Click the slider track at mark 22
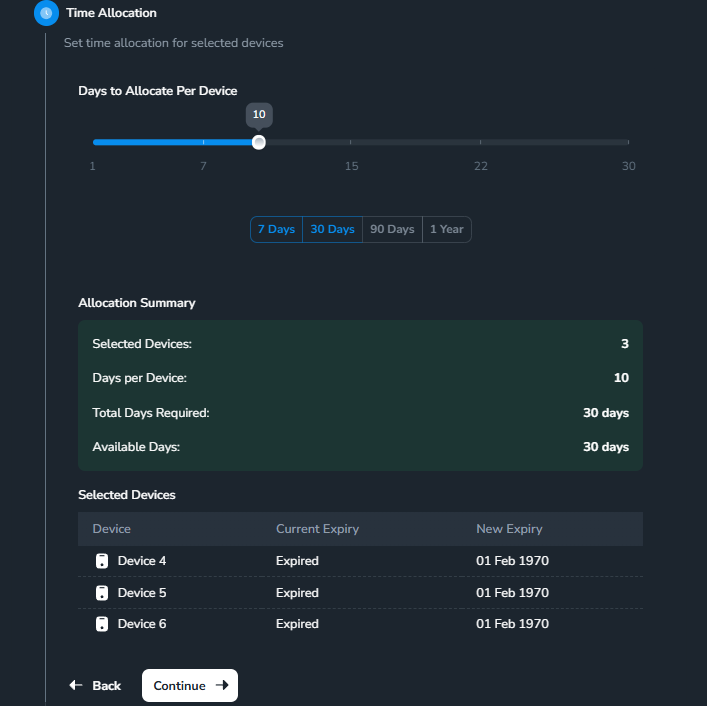 tap(480, 142)
